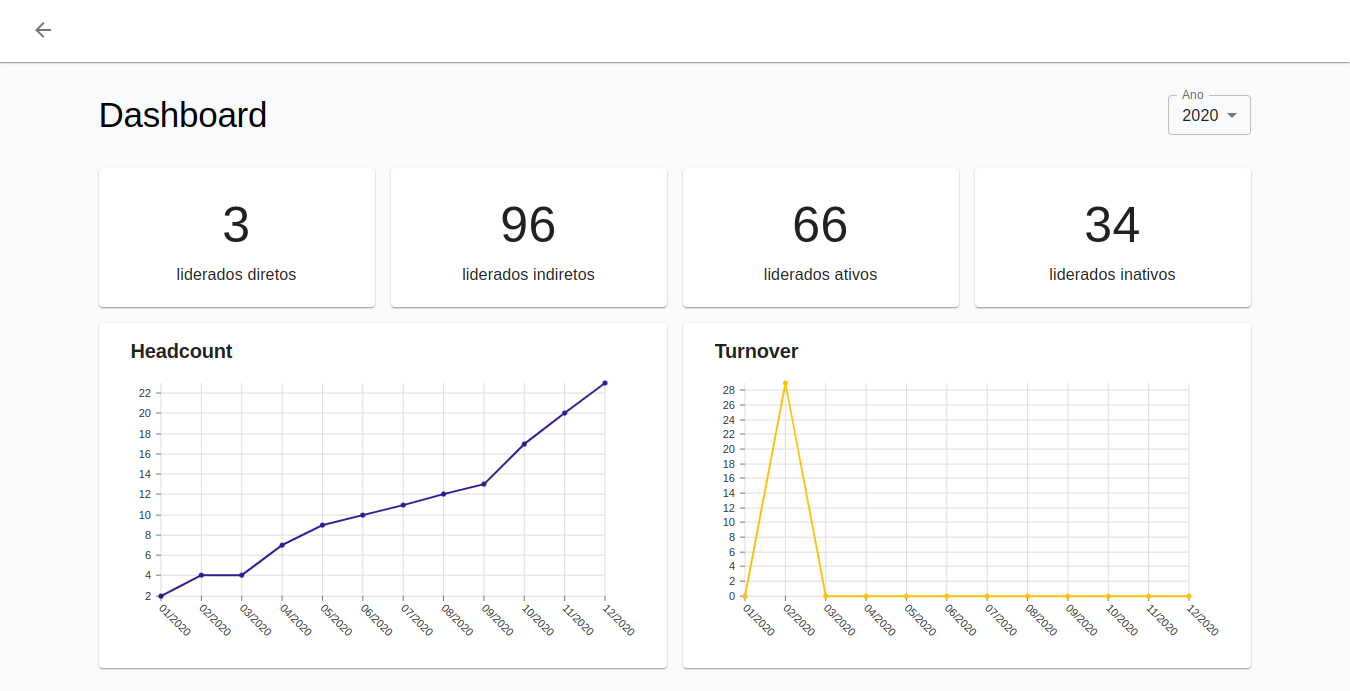Click Turnover data point for 12/2020

(x=1189, y=596)
